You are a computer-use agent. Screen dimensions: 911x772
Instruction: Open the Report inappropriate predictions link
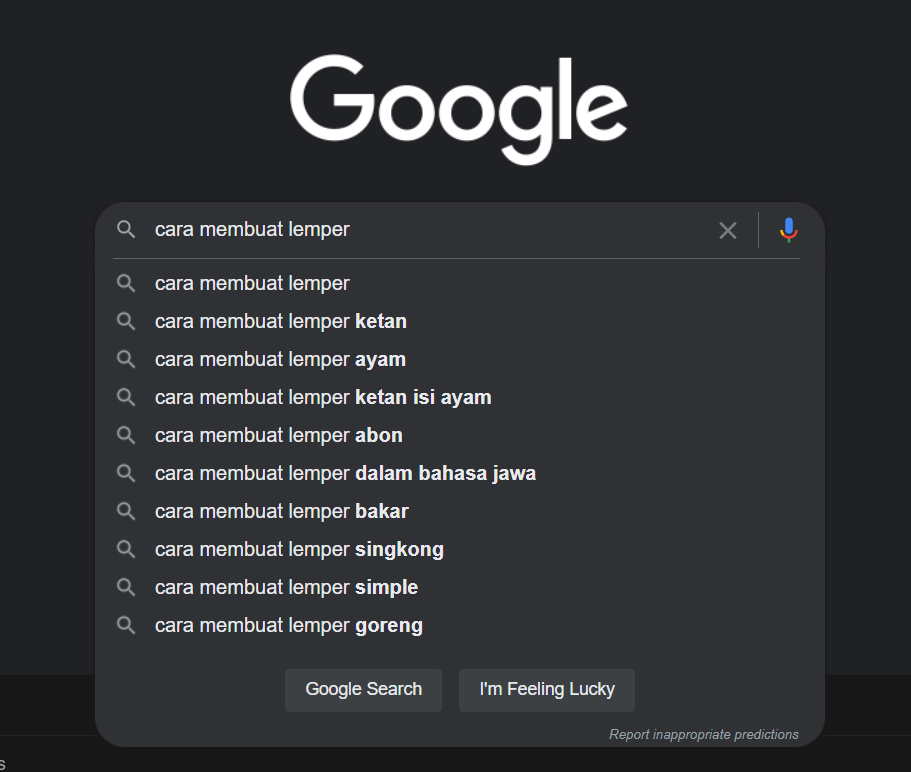click(704, 735)
